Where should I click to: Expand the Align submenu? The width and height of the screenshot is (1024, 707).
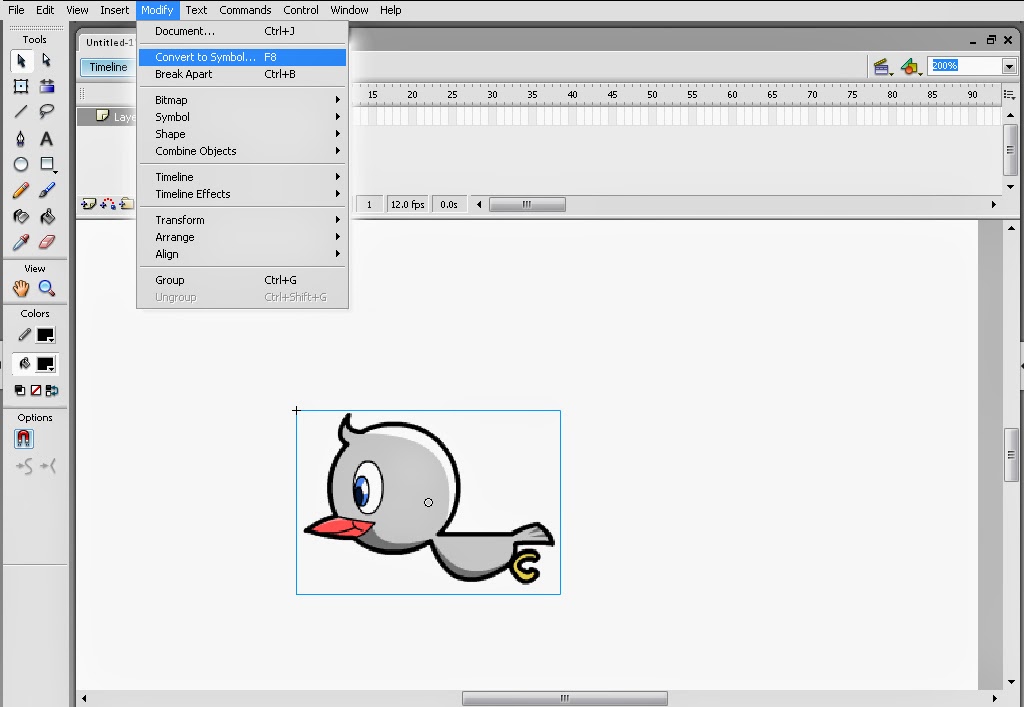tap(242, 254)
